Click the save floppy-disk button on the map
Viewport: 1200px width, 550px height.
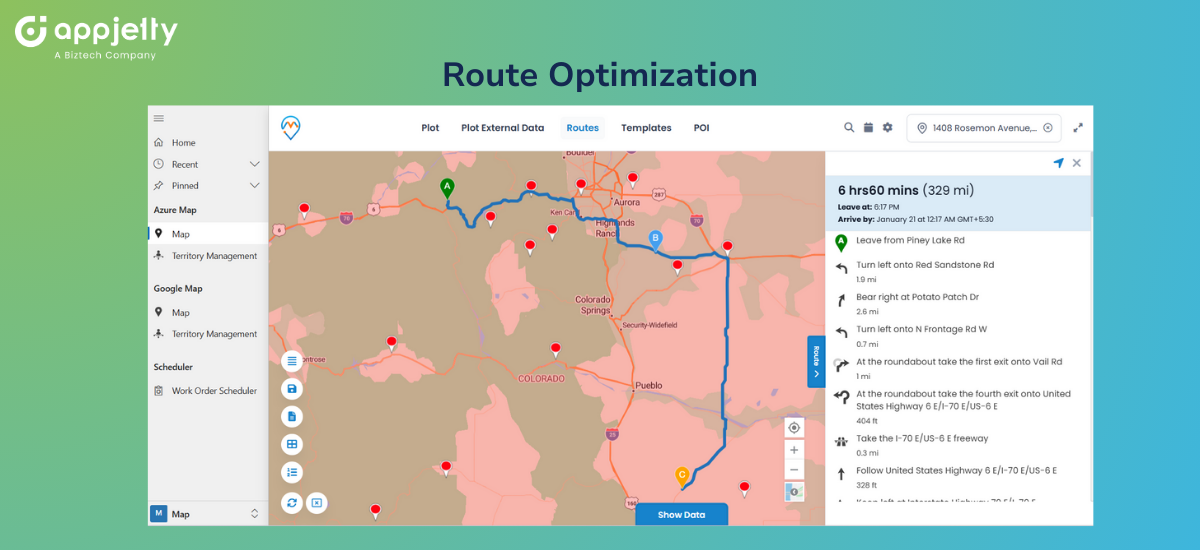[x=292, y=389]
